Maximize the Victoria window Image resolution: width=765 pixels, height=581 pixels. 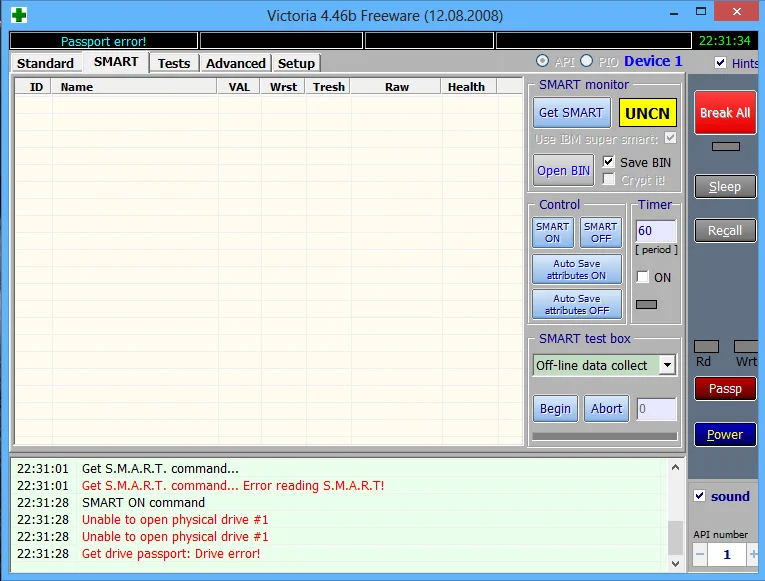tap(701, 12)
